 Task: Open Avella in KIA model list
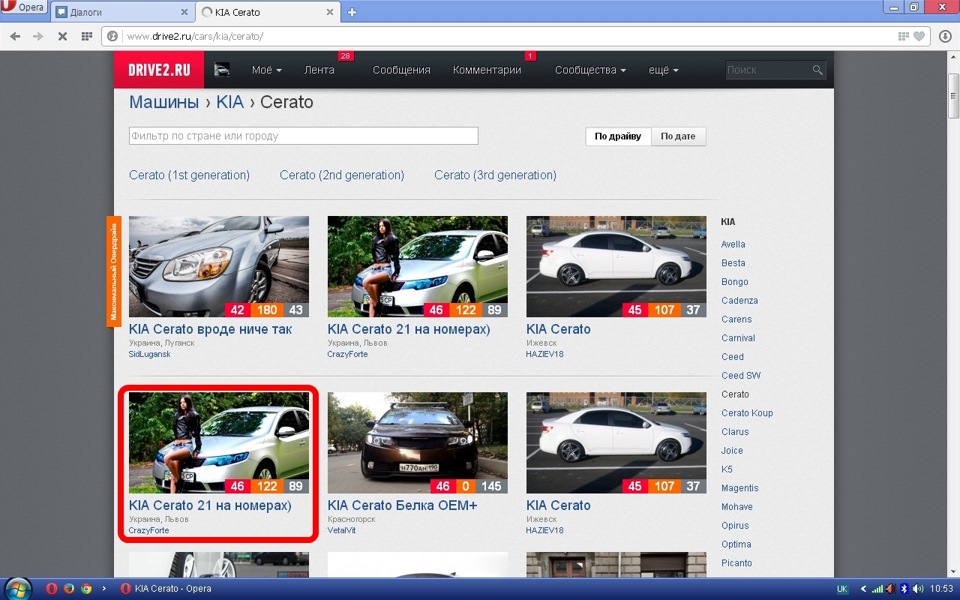[x=733, y=244]
